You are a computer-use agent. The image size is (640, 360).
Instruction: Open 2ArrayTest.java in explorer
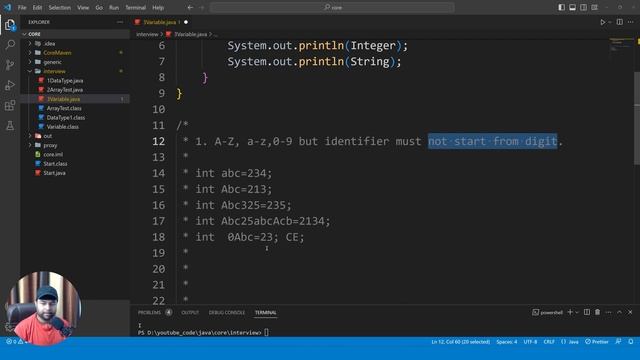click(64, 90)
